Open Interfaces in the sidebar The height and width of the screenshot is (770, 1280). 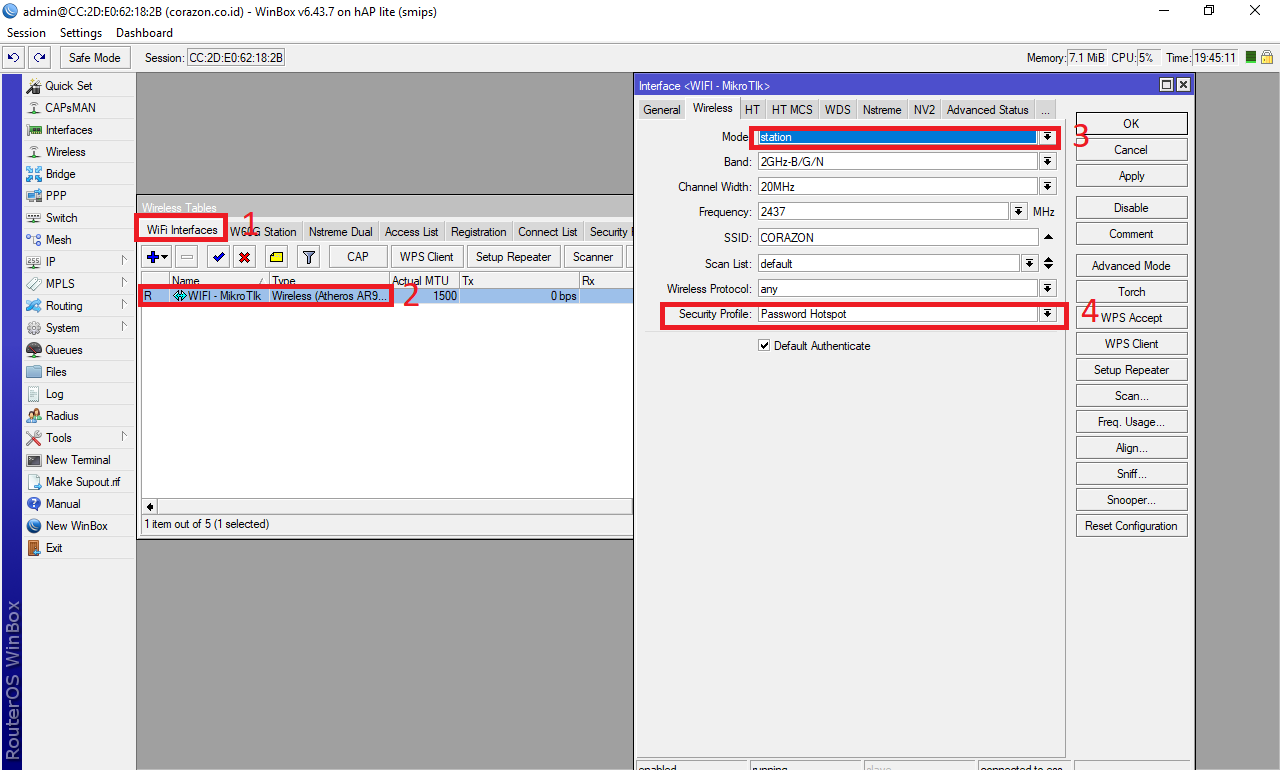[68, 130]
